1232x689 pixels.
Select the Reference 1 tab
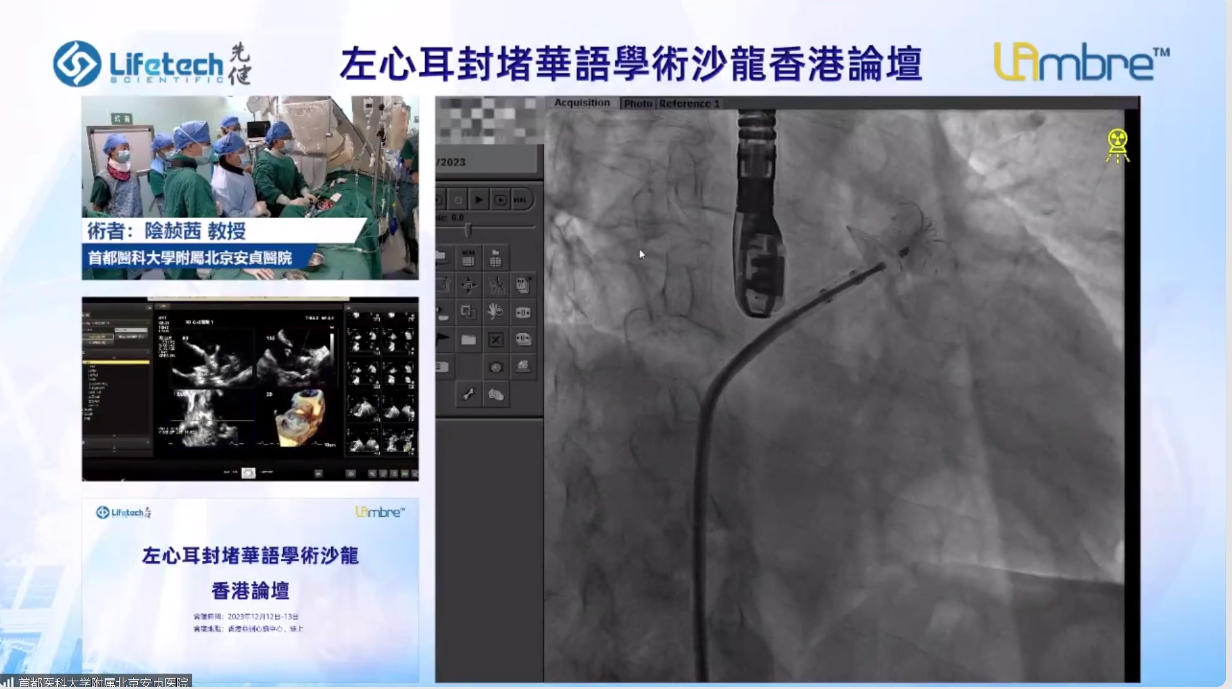coord(689,104)
